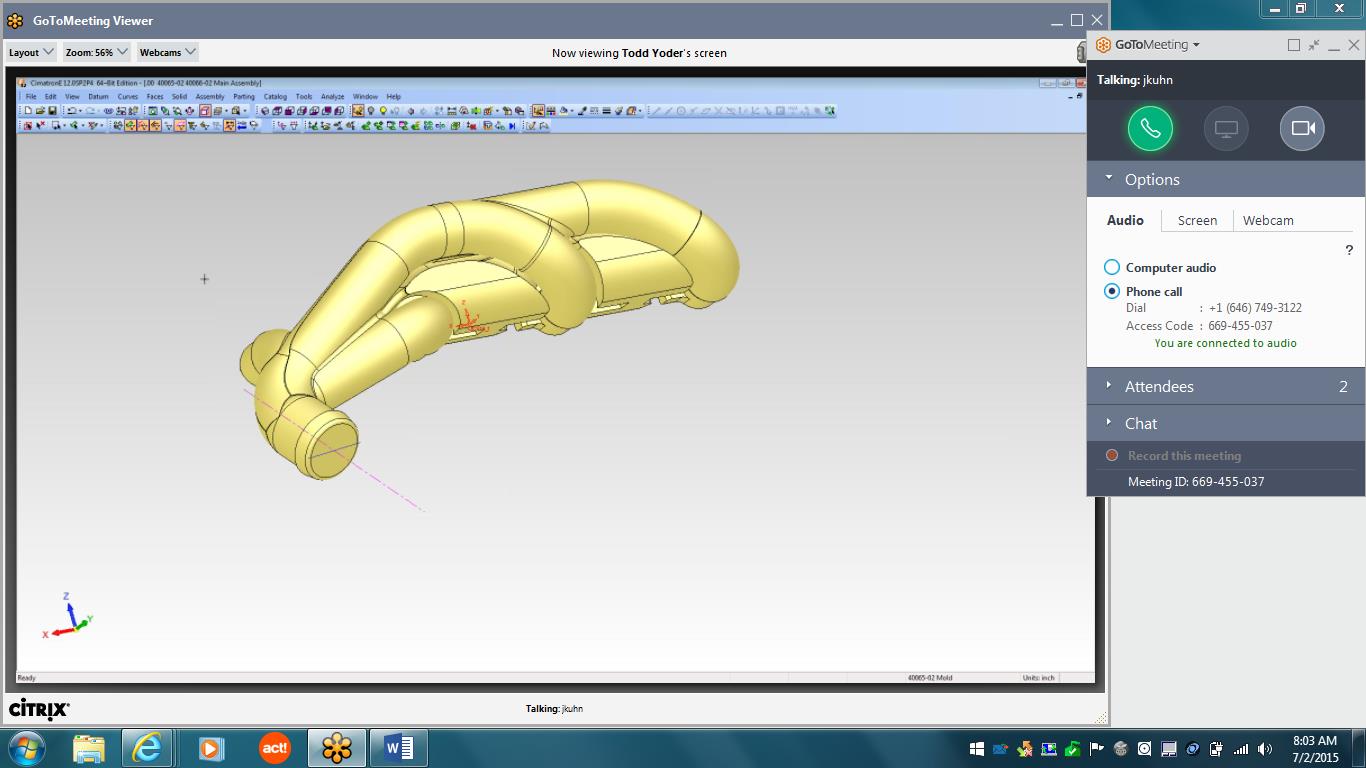
Task: Switch to the Webcam tab
Action: (1268, 220)
